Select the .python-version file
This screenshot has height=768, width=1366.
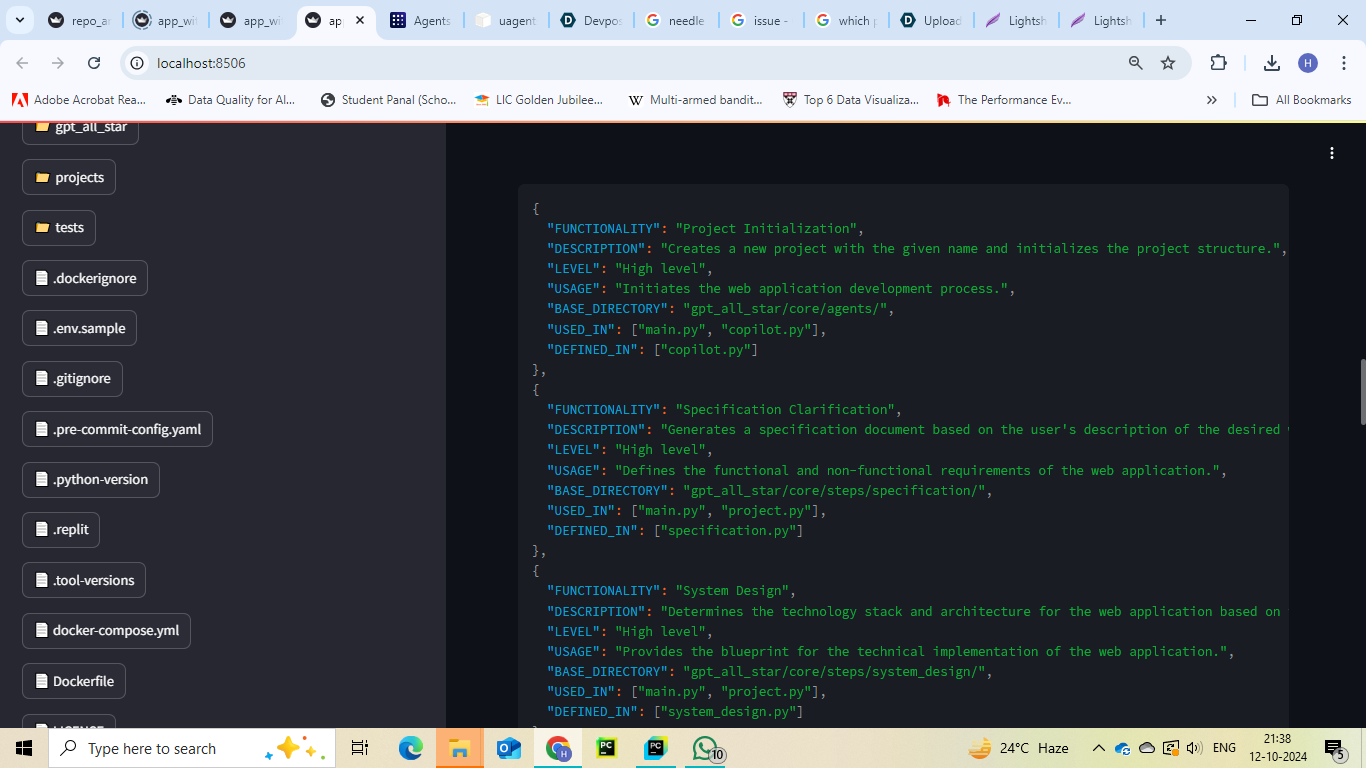(x=91, y=479)
